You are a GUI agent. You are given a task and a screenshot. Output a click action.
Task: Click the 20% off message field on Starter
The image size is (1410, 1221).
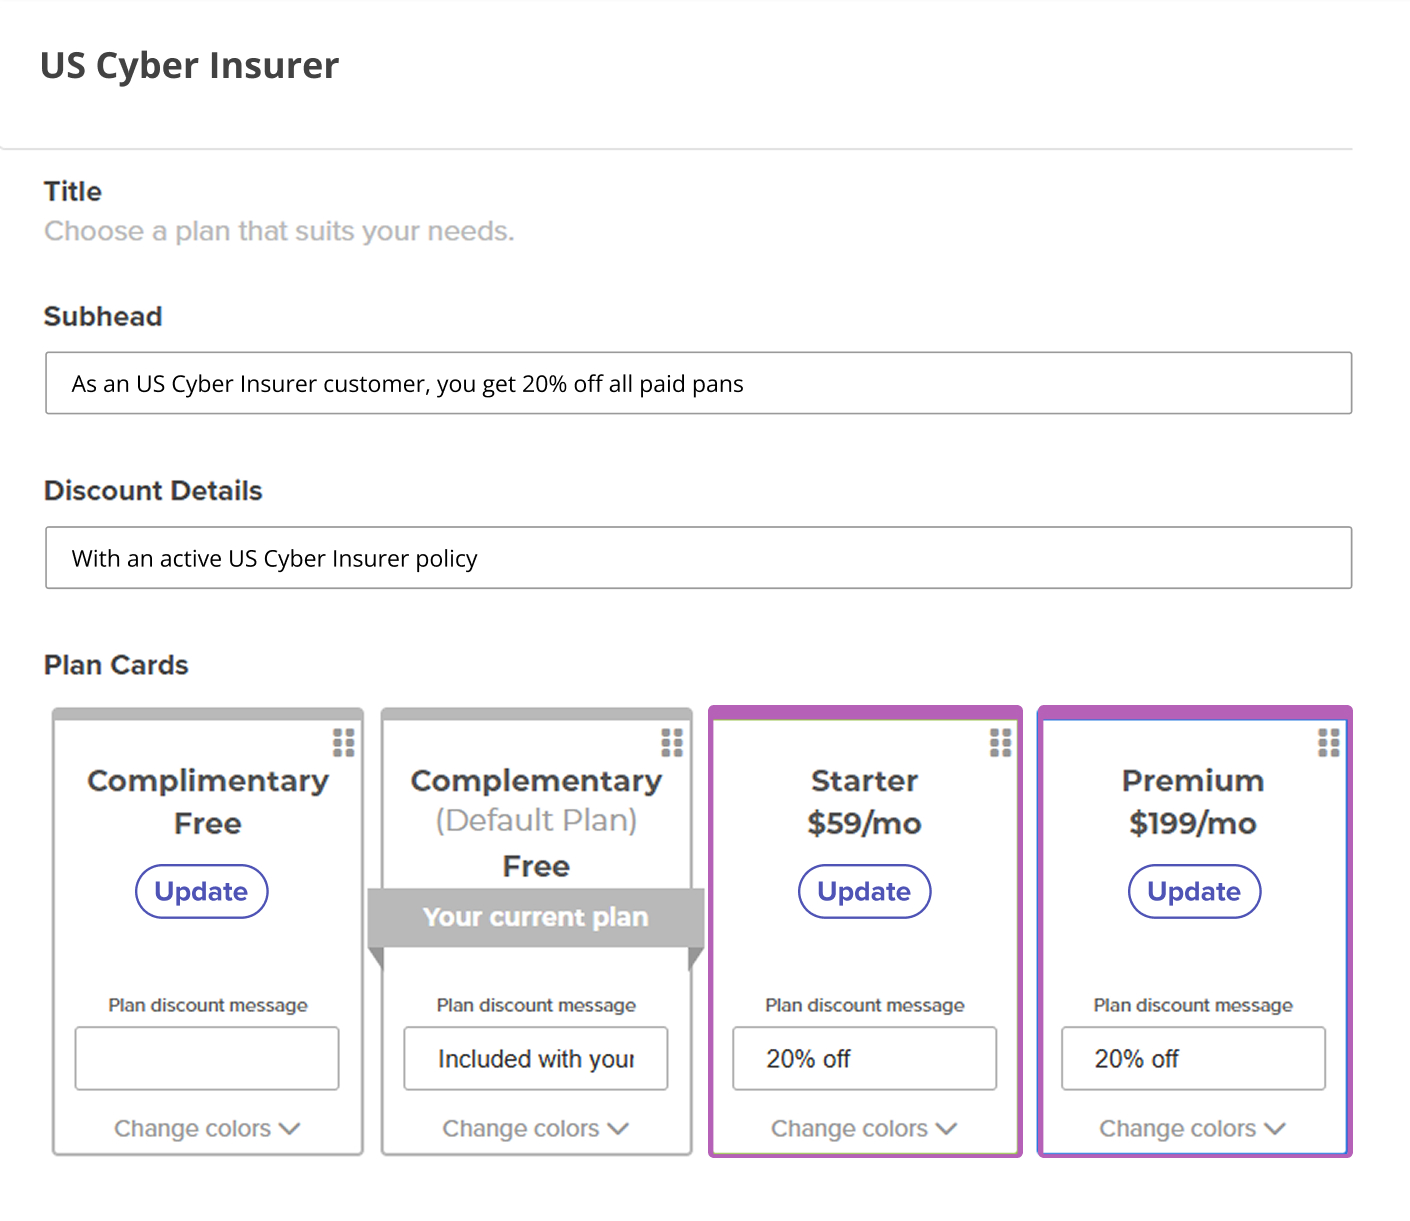(x=864, y=1058)
